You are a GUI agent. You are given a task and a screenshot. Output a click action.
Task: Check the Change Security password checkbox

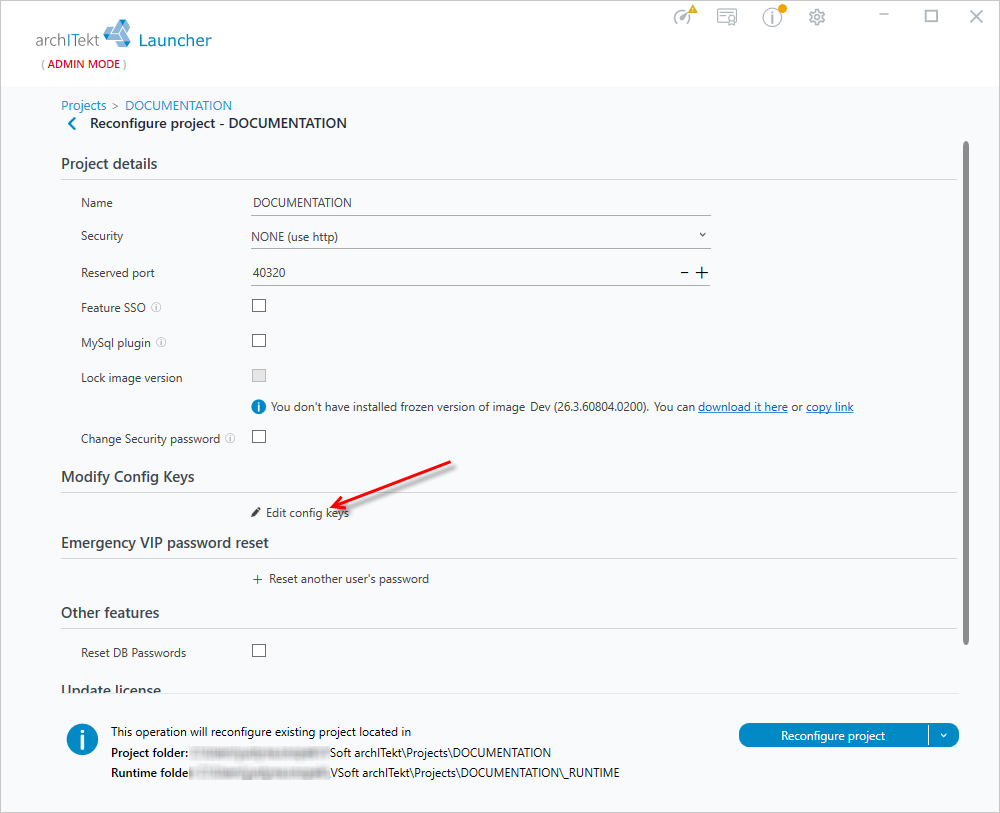pyautogui.click(x=259, y=437)
